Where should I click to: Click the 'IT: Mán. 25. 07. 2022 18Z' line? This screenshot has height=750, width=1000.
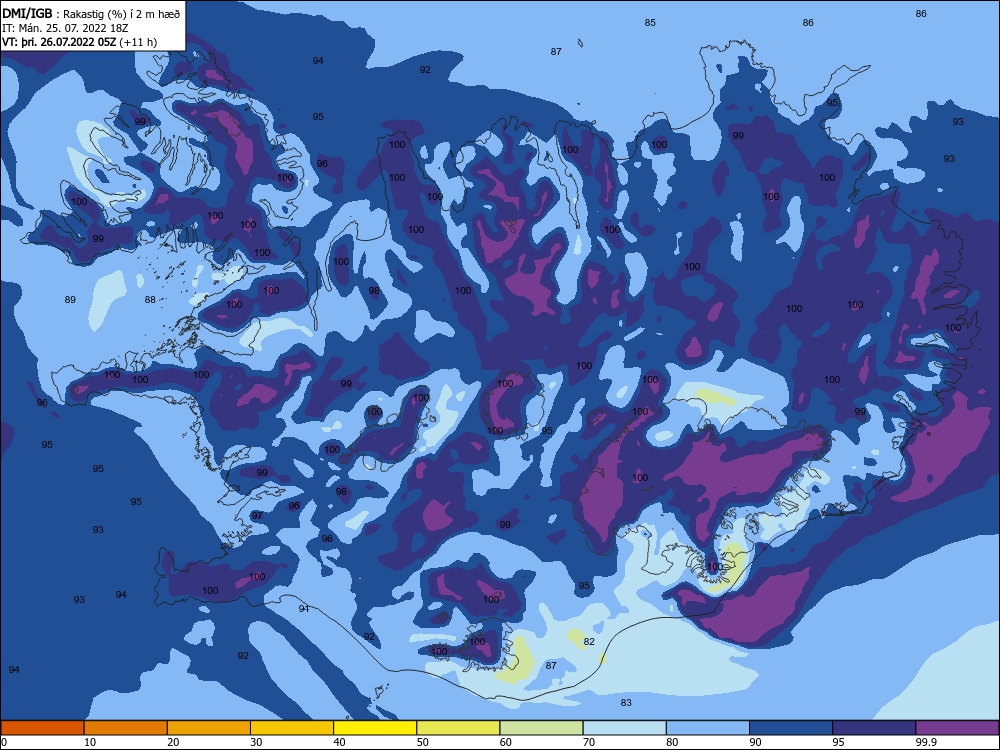[65, 28]
